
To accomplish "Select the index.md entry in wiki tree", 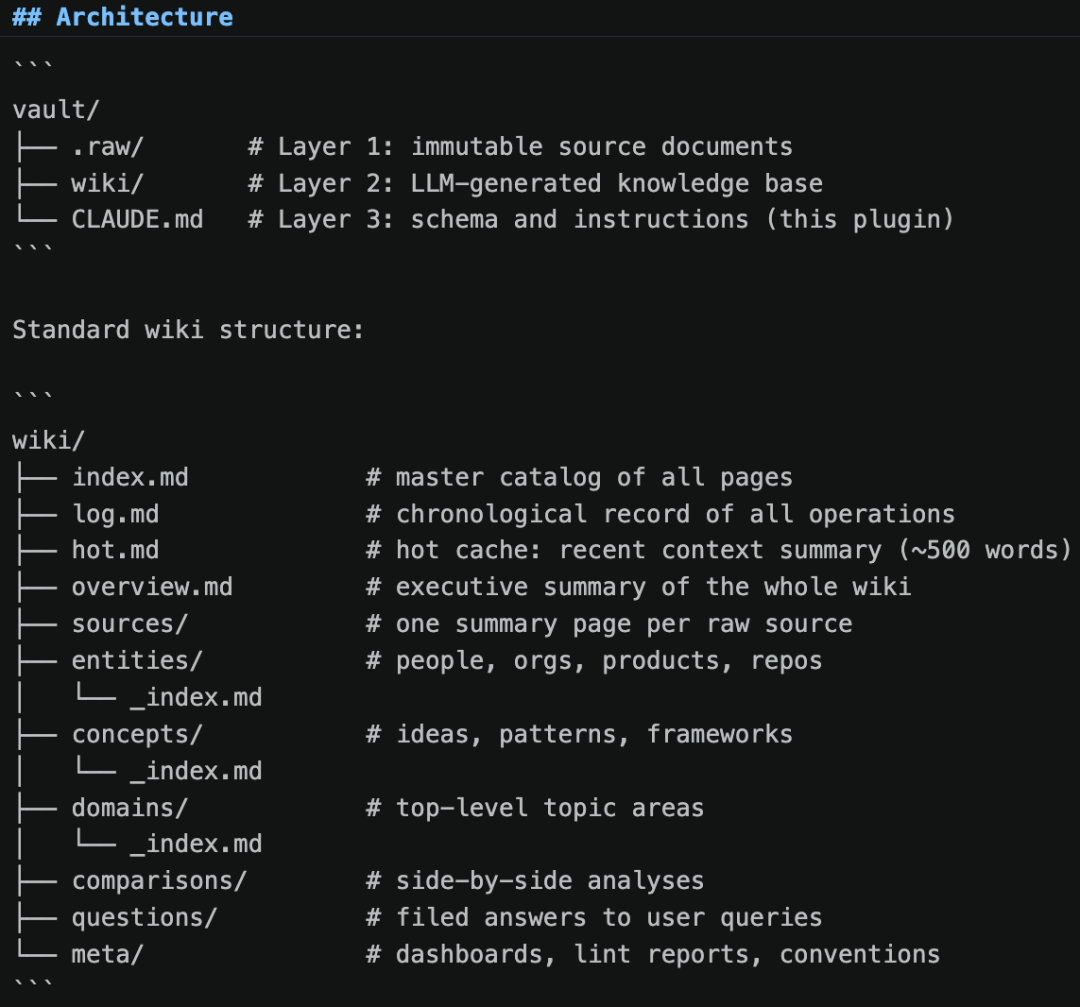I will (x=130, y=477).
